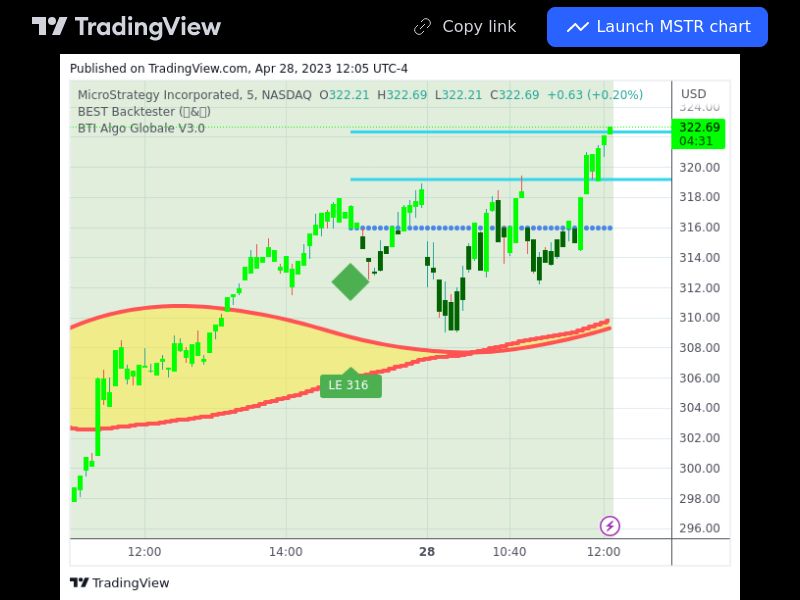This screenshot has height=600, width=800.
Task: Click the close value C322.69
Action: coord(514,95)
